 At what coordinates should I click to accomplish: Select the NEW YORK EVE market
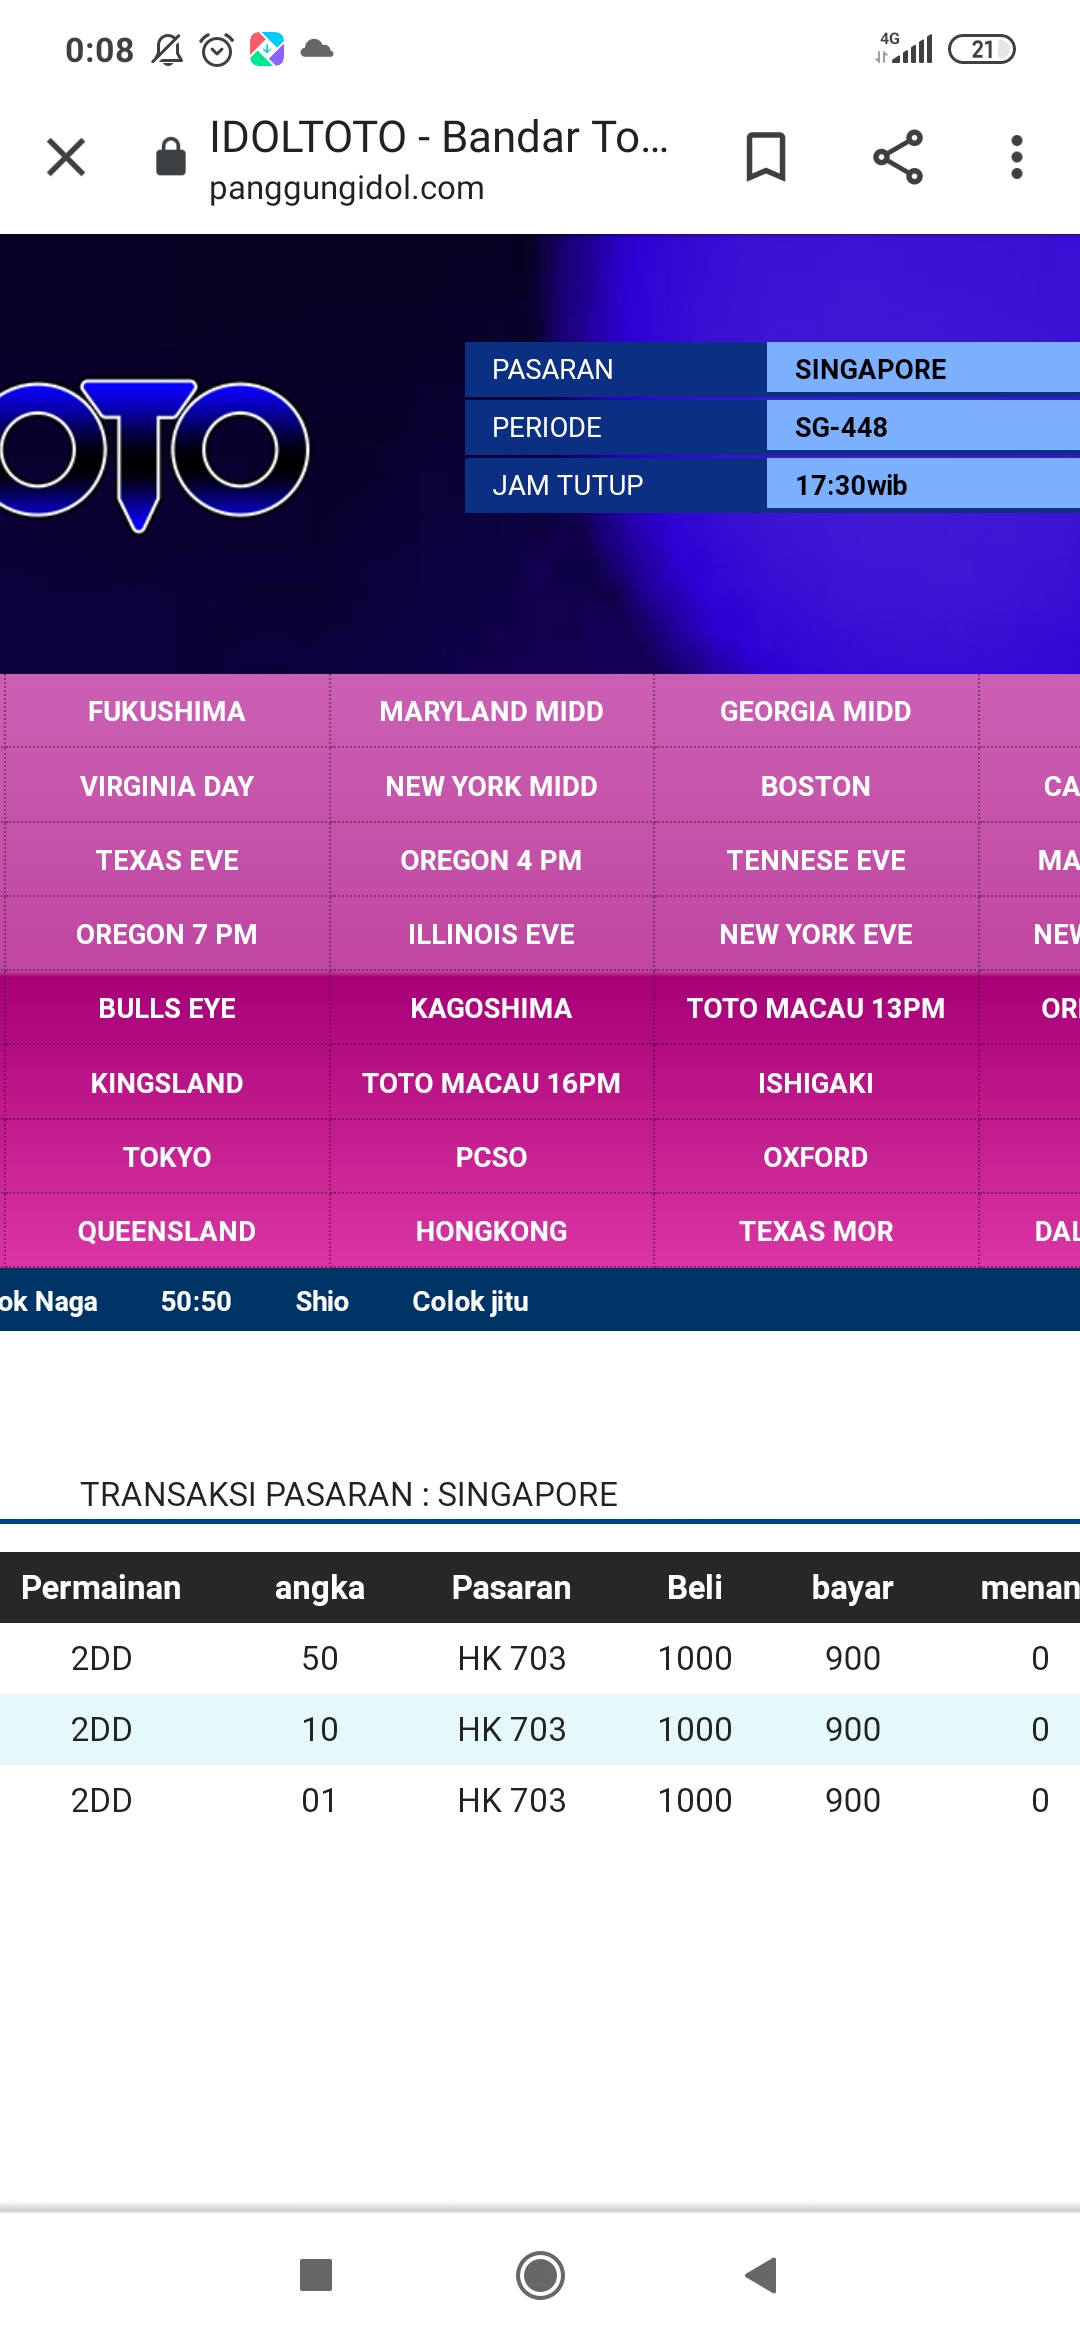[815, 934]
